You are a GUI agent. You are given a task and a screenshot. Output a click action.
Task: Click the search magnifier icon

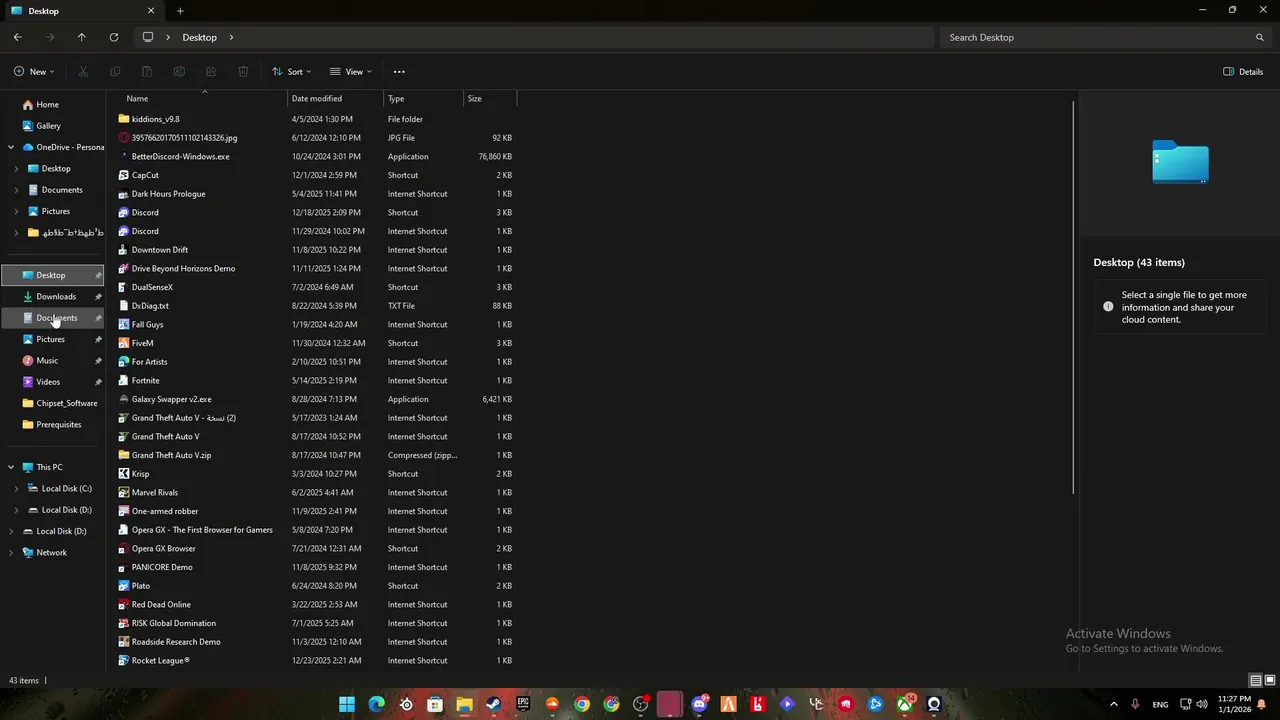pos(1260,37)
